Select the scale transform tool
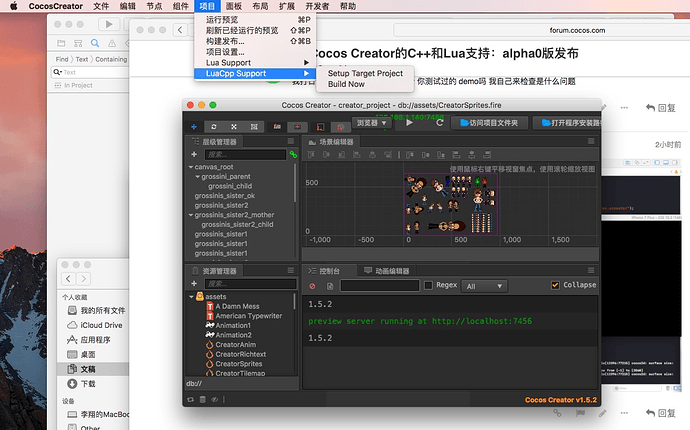This screenshot has width=690, height=430. (x=234, y=127)
